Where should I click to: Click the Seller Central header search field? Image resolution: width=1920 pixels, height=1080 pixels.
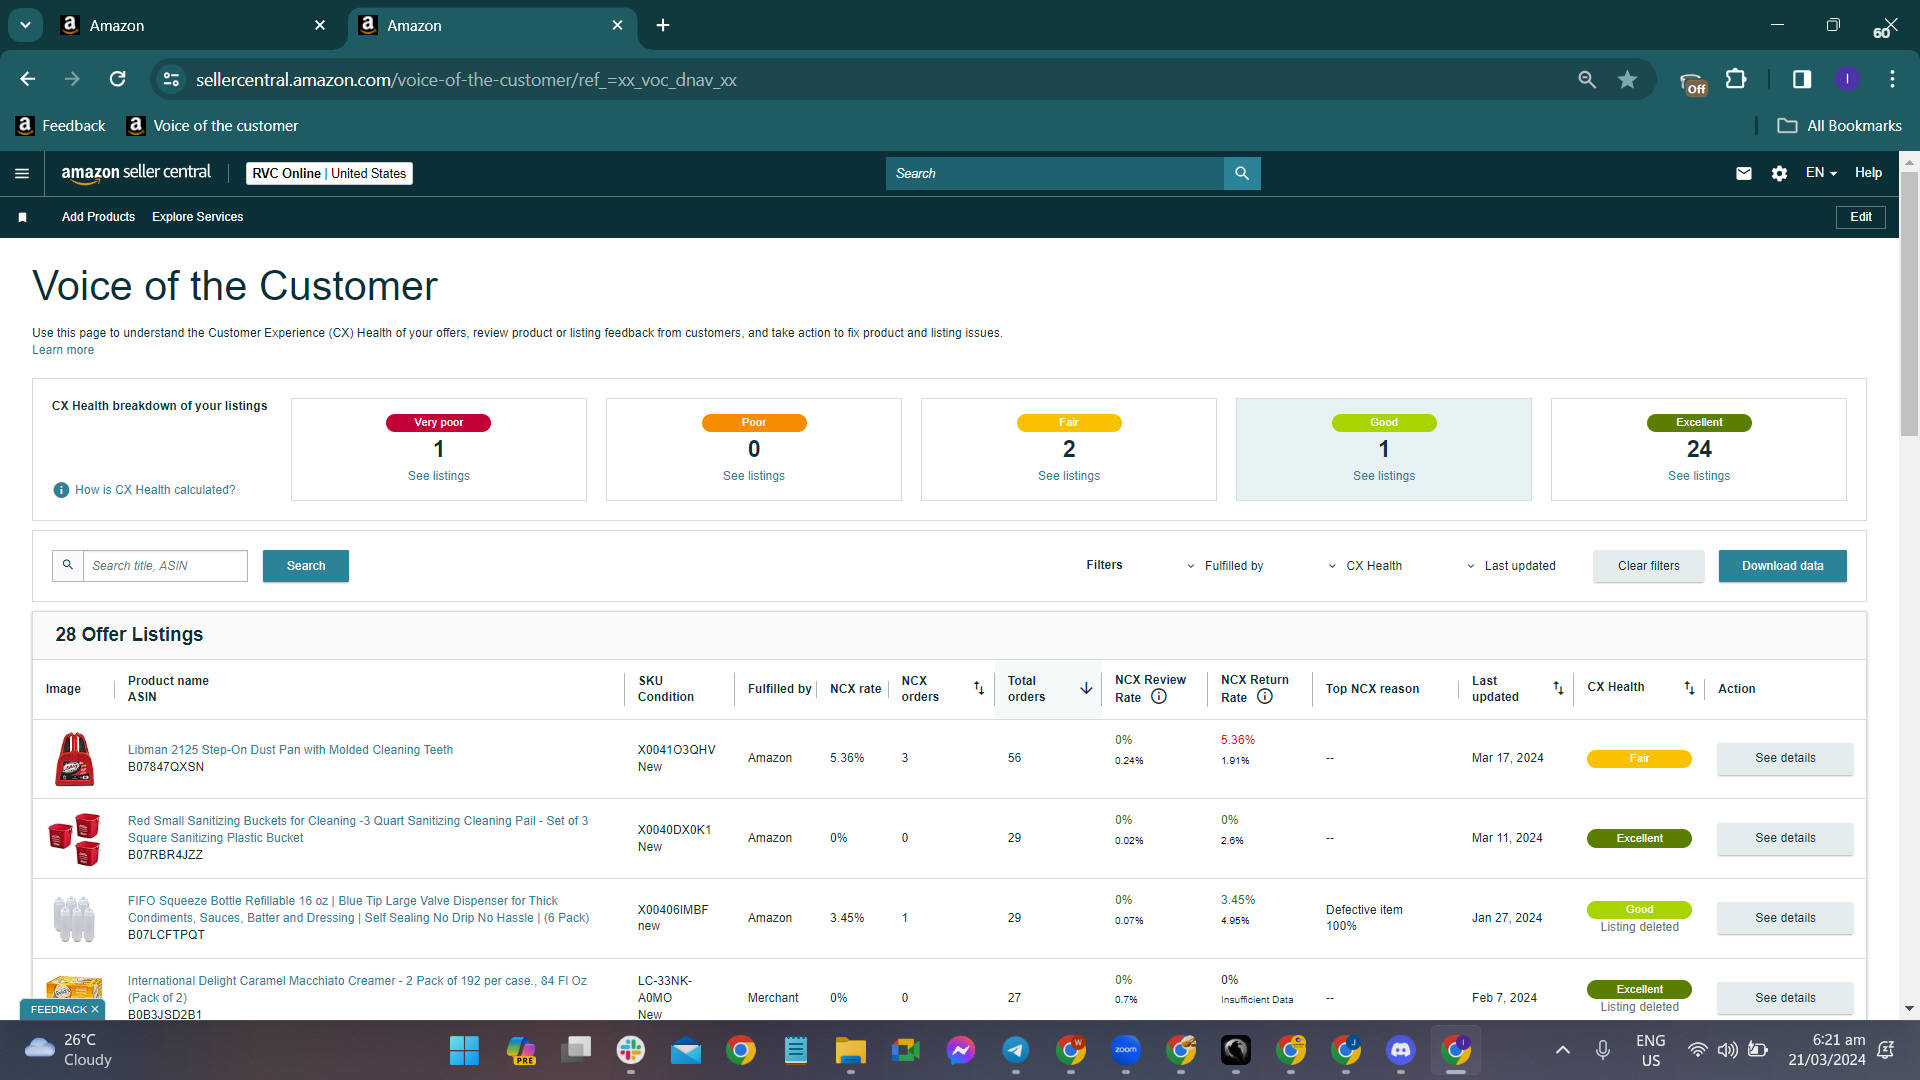click(1055, 173)
